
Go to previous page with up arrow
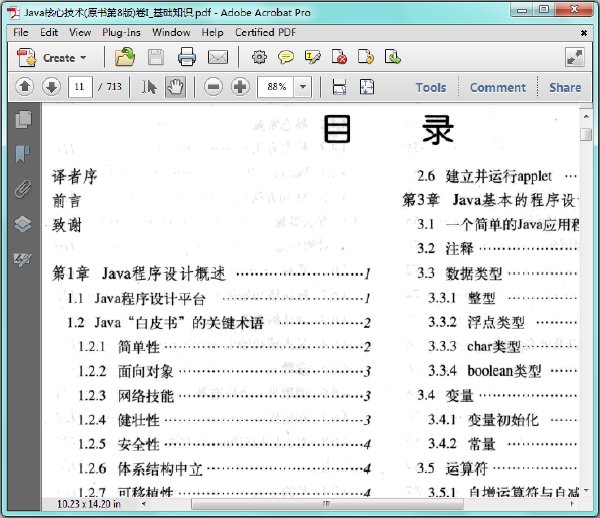(x=25, y=87)
